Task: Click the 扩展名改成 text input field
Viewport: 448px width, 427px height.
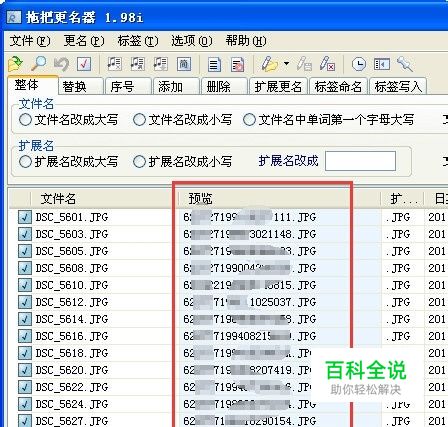Action: pos(360,161)
